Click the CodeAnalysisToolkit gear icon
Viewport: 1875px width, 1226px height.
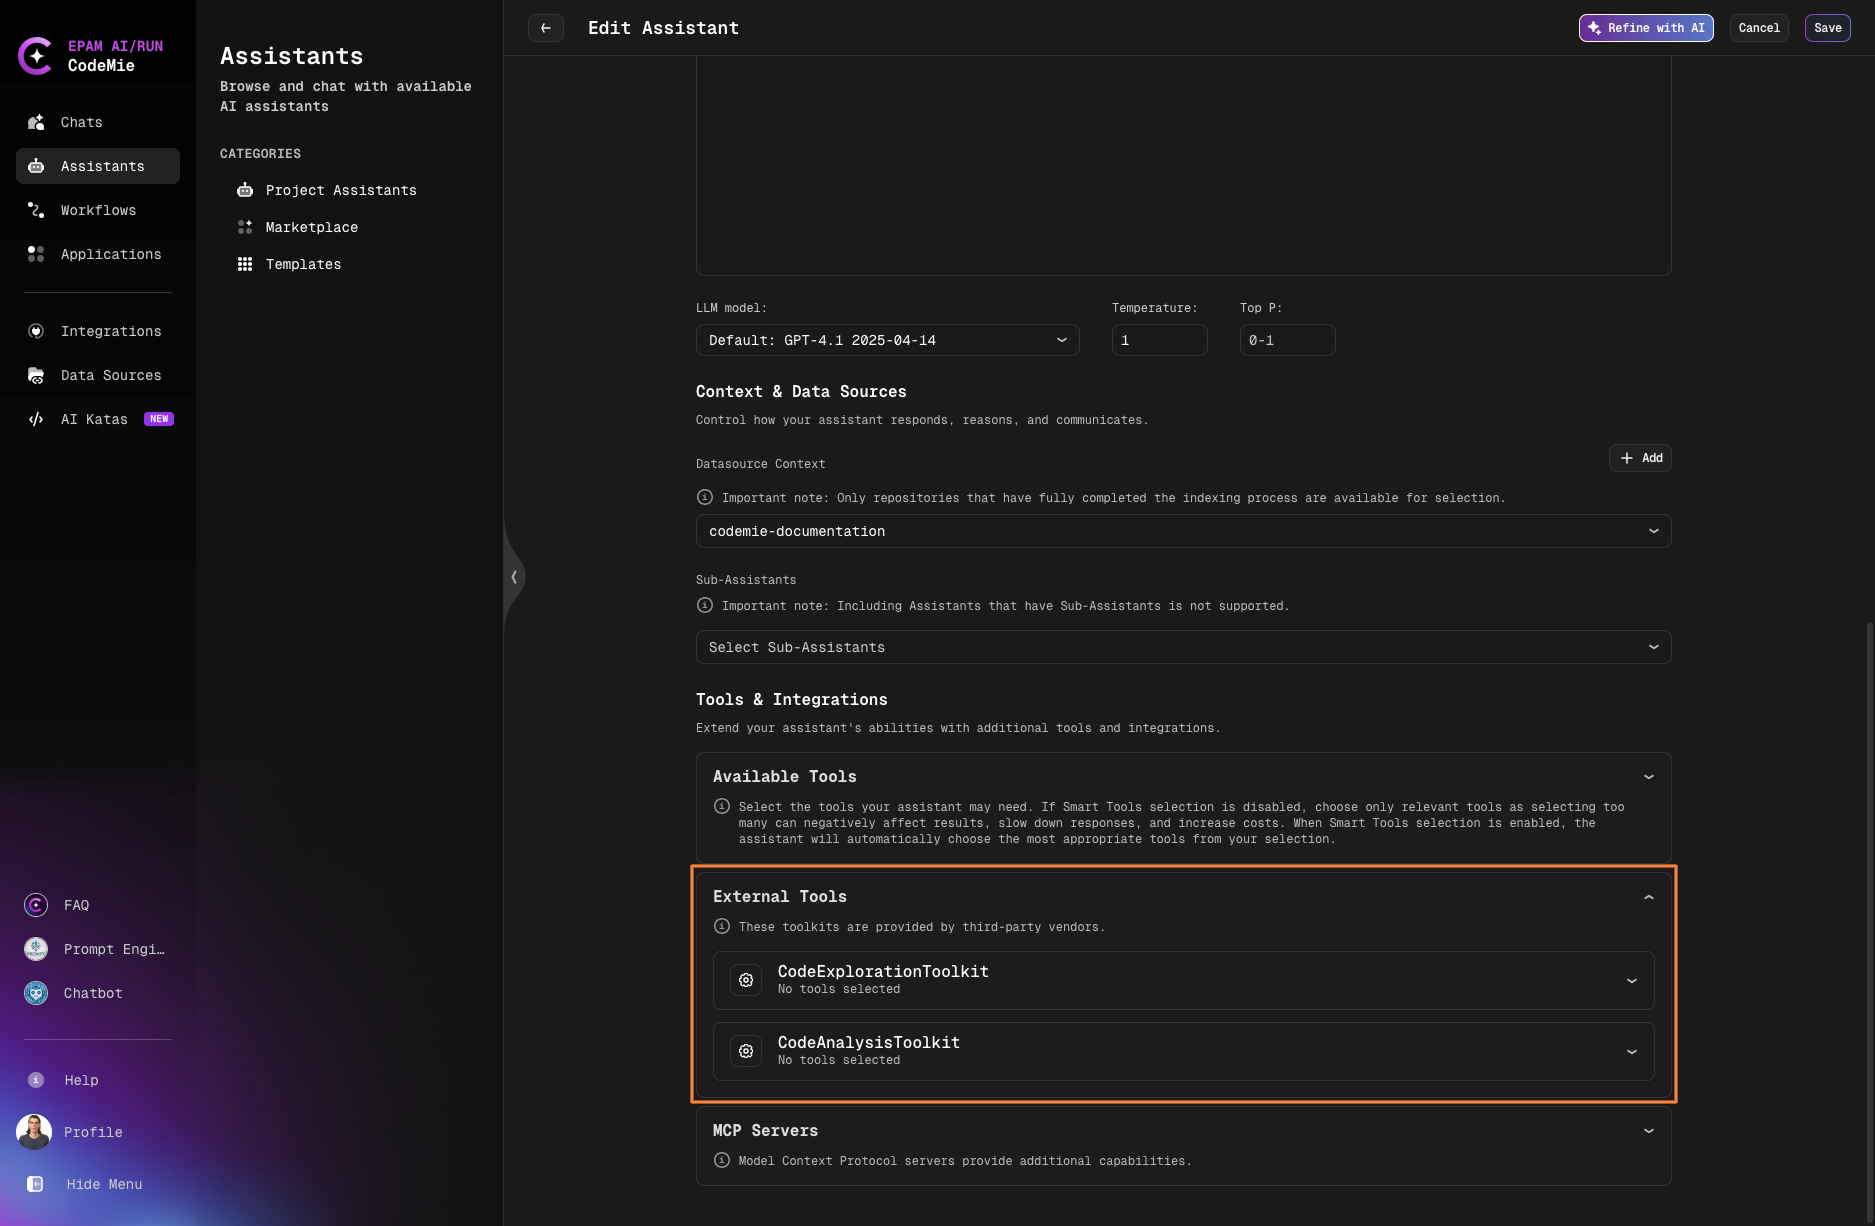click(x=745, y=1051)
